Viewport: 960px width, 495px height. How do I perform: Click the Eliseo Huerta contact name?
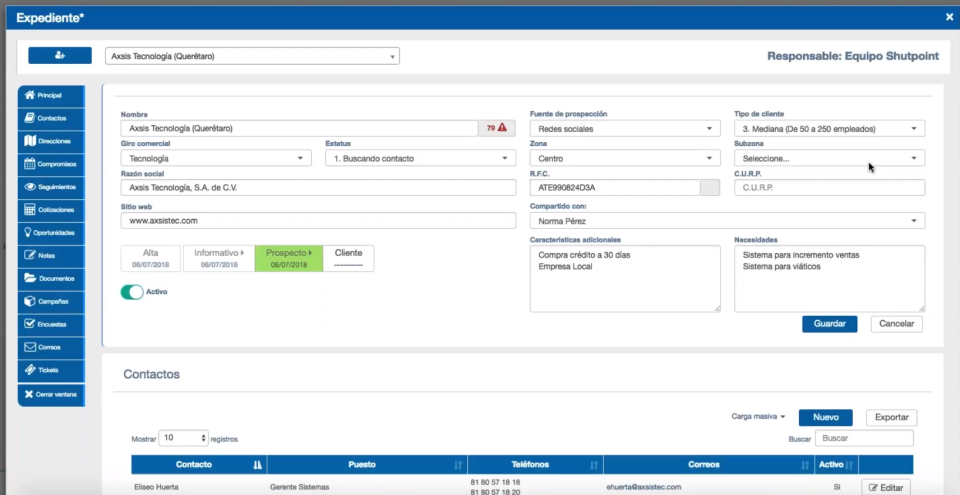(x=154, y=487)
